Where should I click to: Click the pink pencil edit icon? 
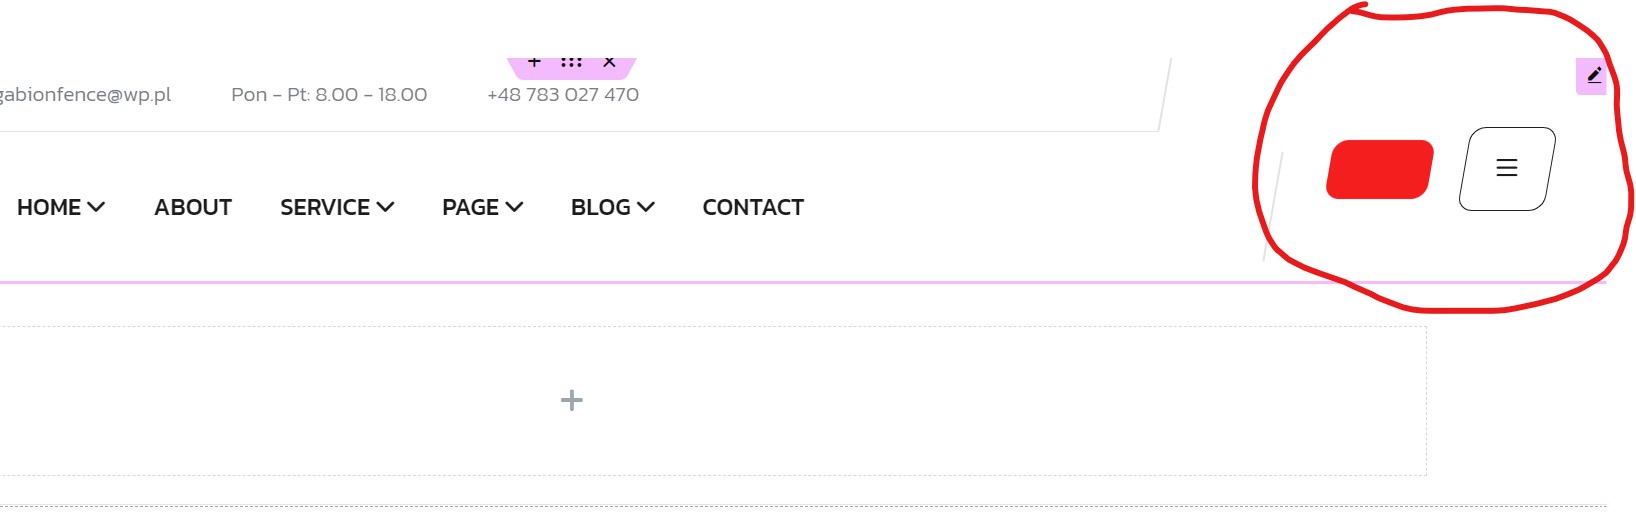(1593, 76)
